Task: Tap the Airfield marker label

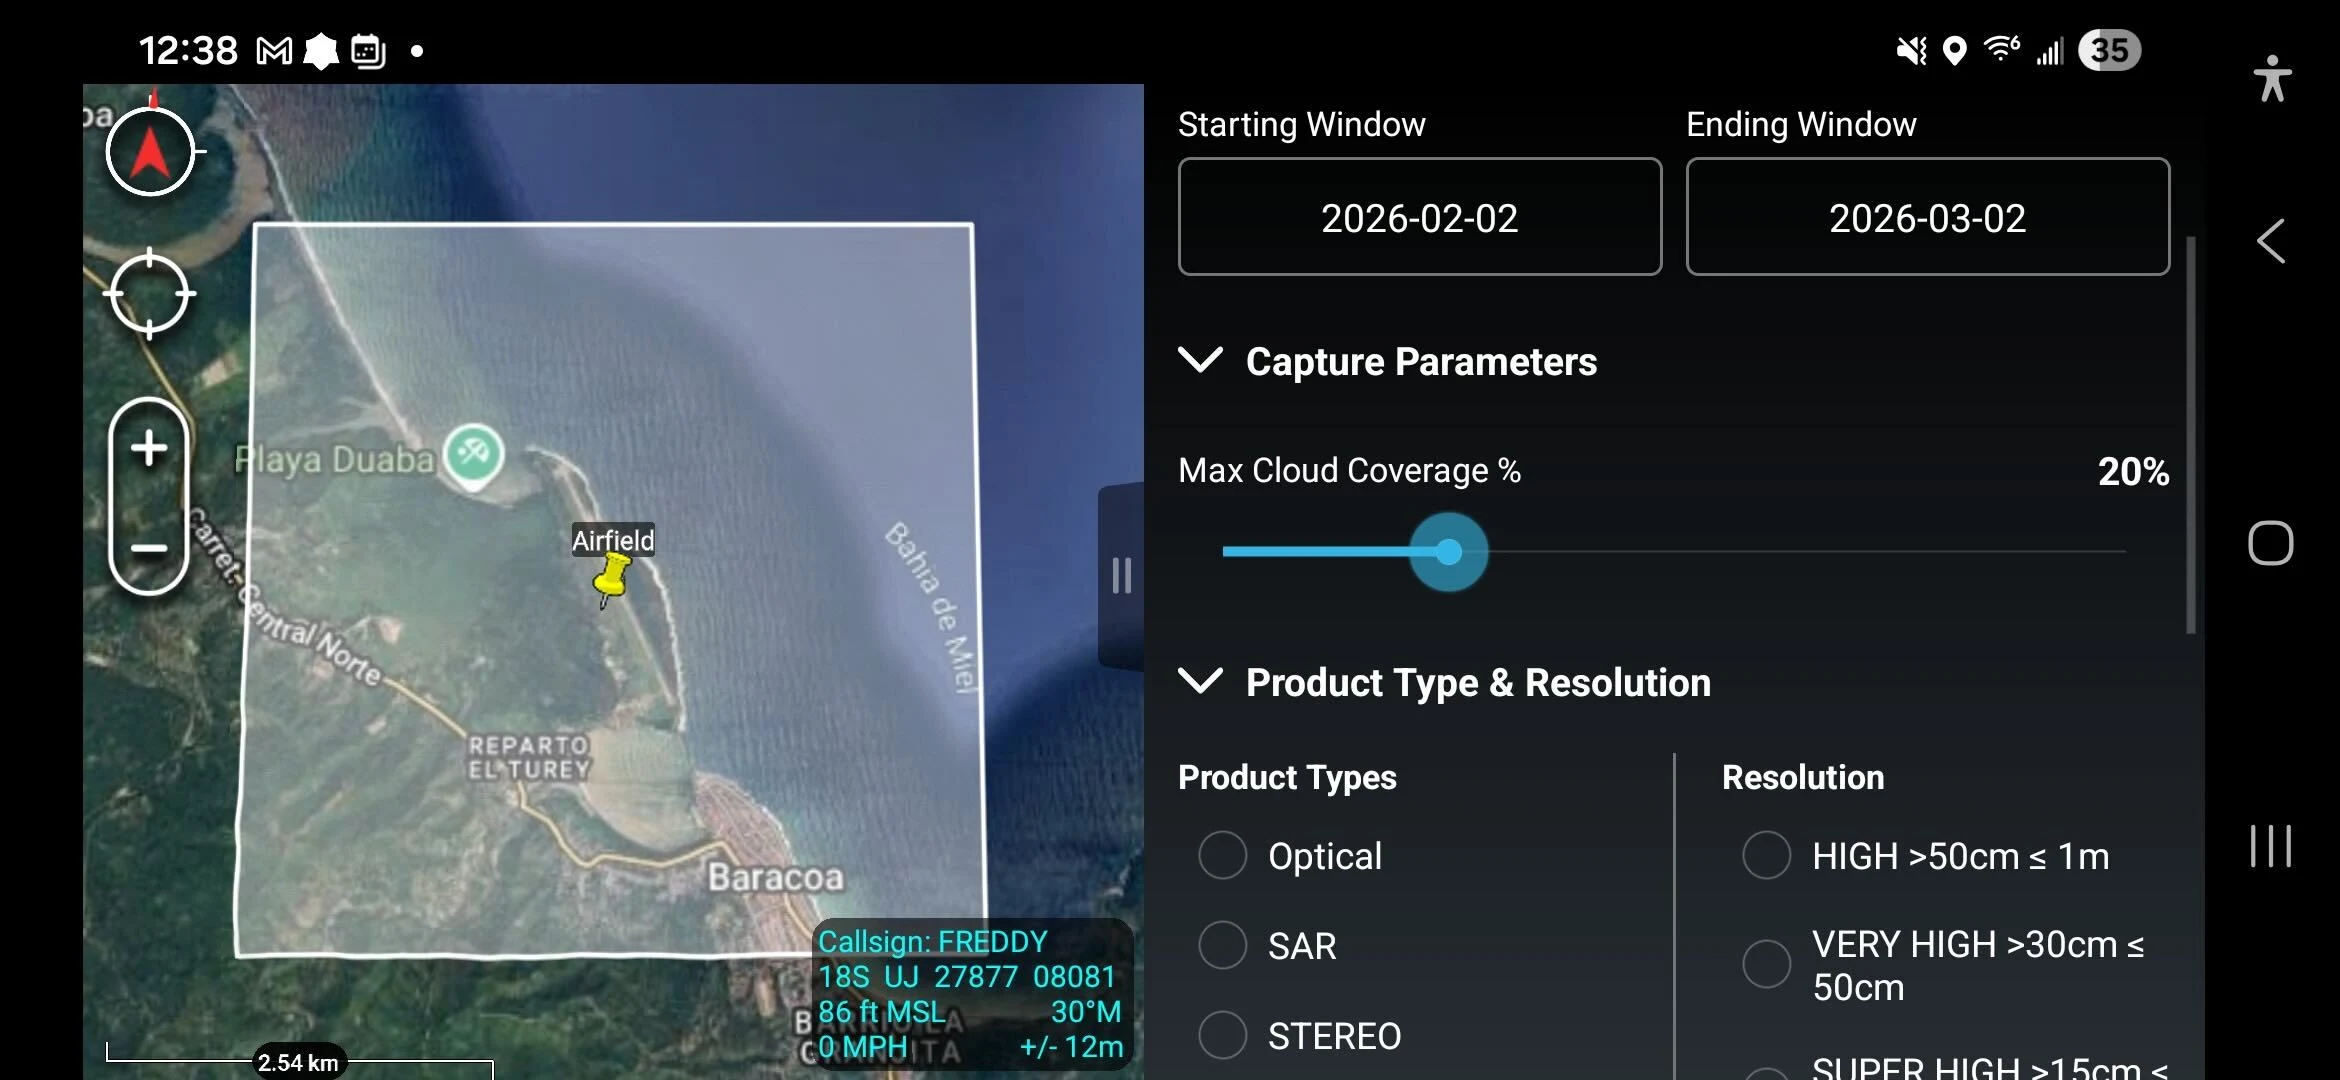Action: [x=613, y=540]
